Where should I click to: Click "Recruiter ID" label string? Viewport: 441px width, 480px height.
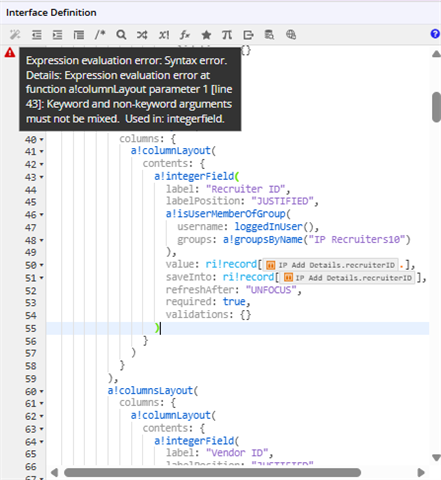[x=245, y=189]
